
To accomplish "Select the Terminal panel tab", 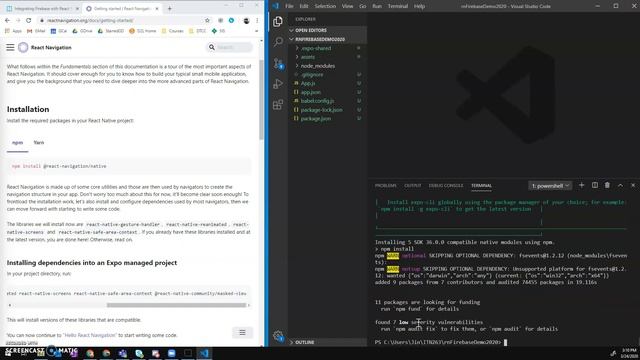I will [481, 186].
